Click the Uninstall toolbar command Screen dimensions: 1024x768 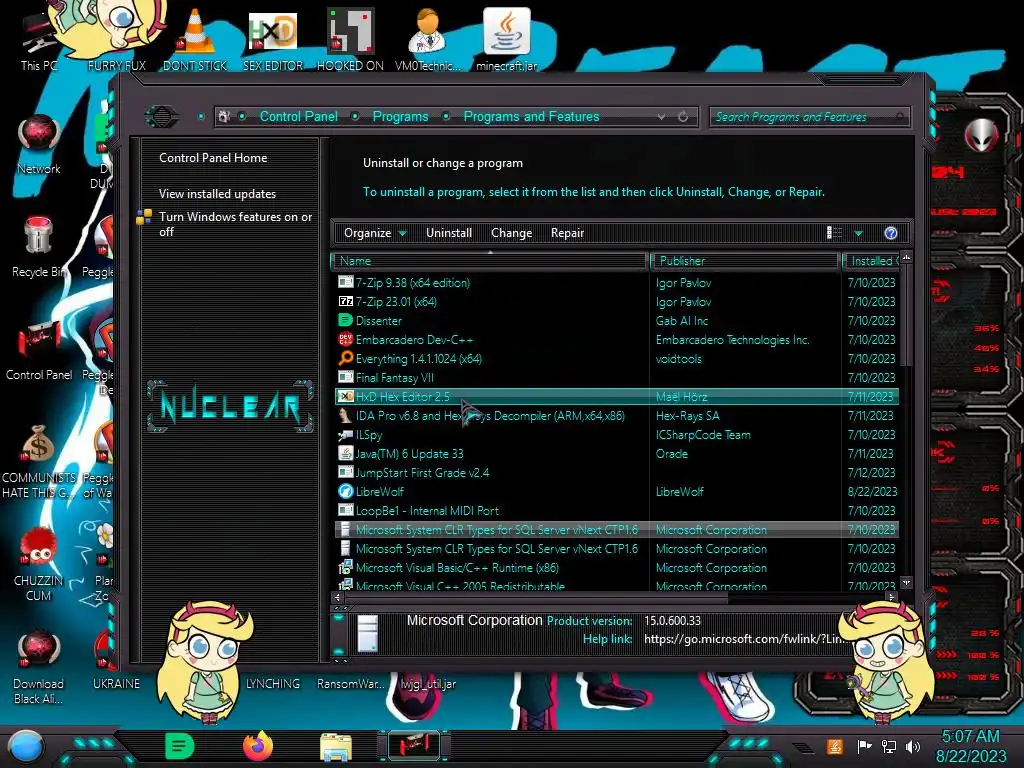pyautogui.click(x=449, y=233)
